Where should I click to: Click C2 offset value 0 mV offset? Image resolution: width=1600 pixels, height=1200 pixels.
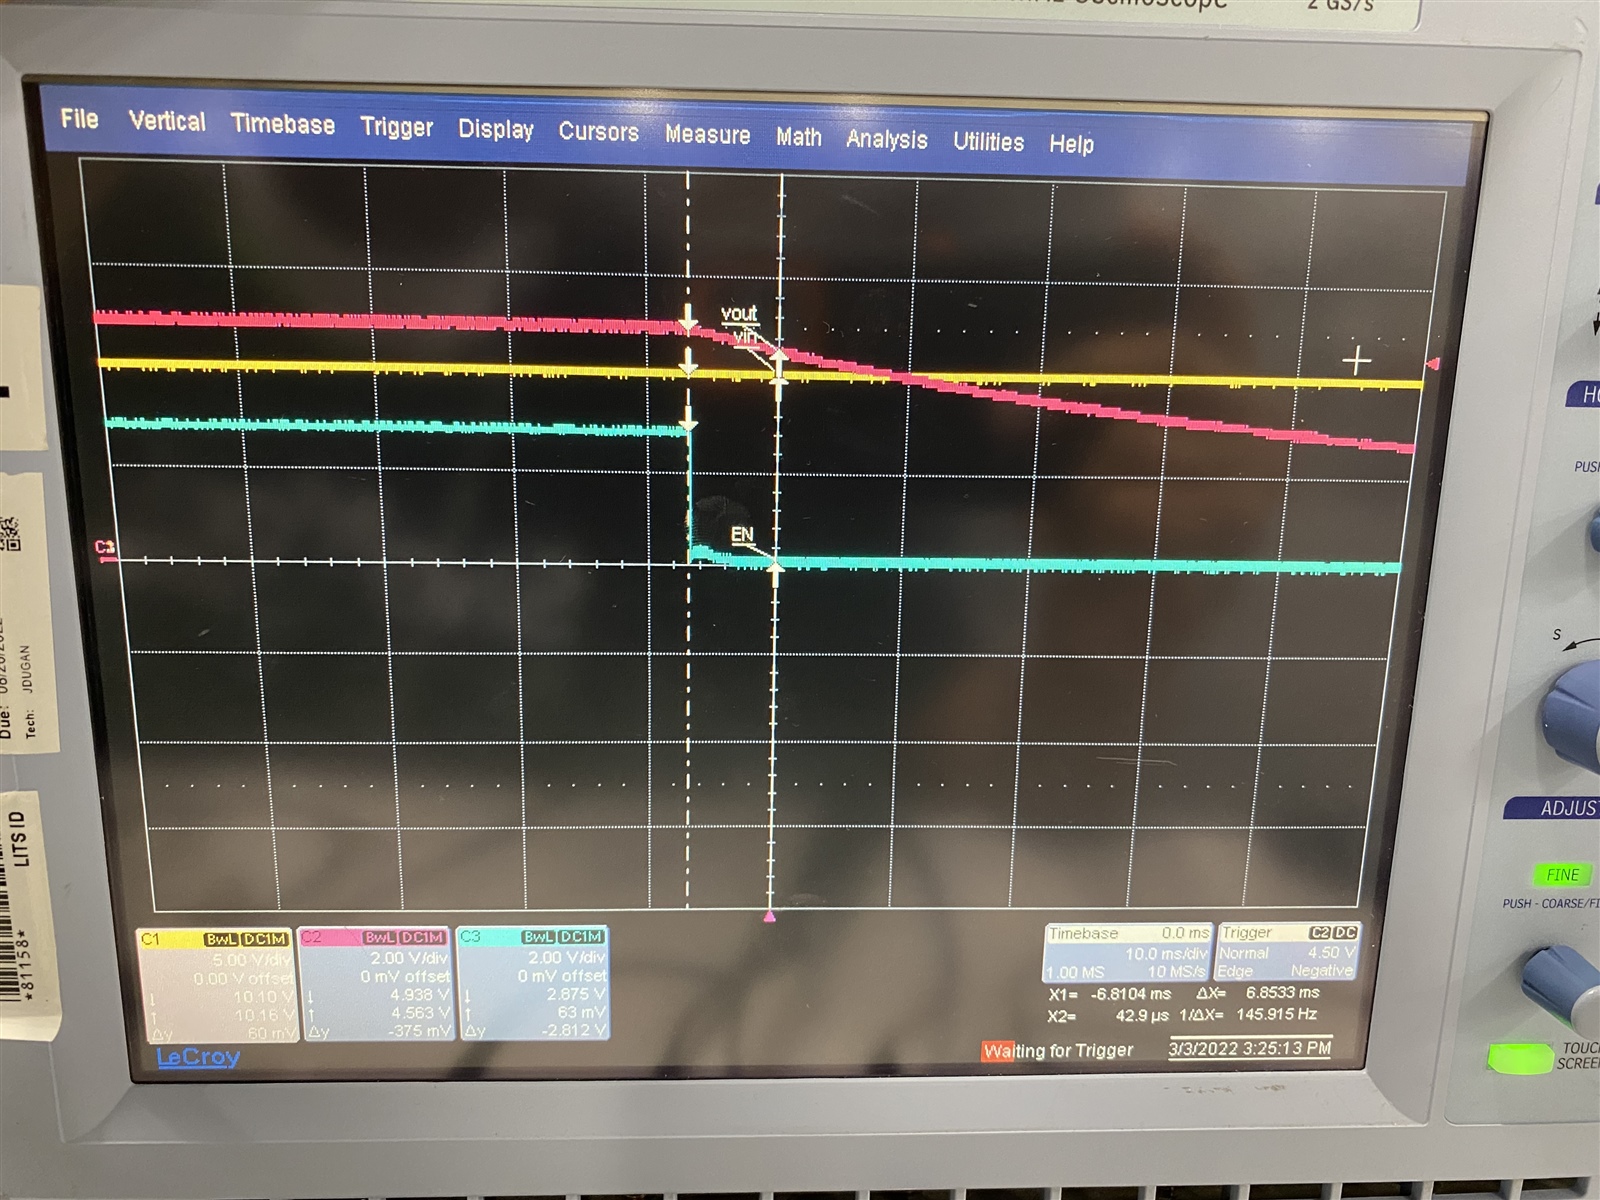[405, 976]
